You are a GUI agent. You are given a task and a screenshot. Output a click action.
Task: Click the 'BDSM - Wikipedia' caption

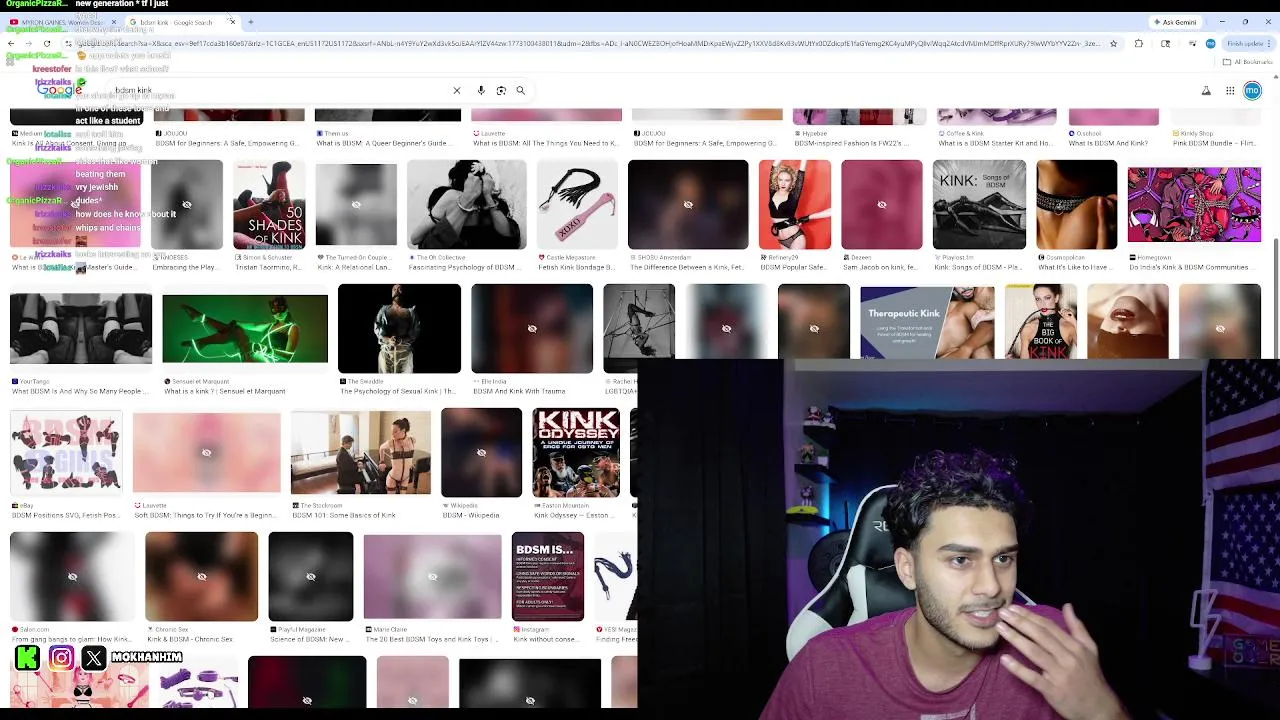tap(471, 516)
